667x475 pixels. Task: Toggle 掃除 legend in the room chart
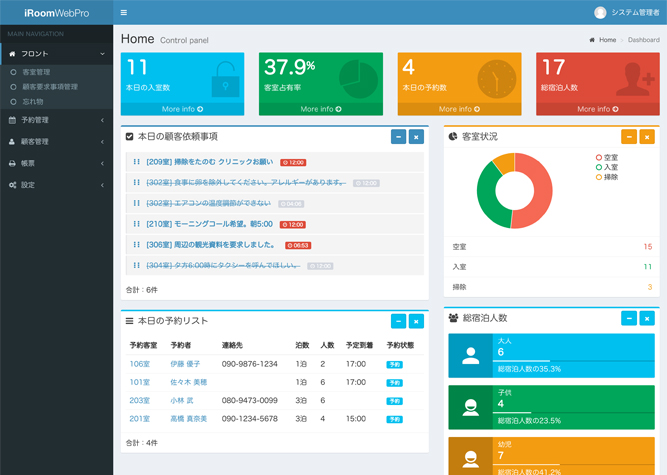[x=607, y=177]
